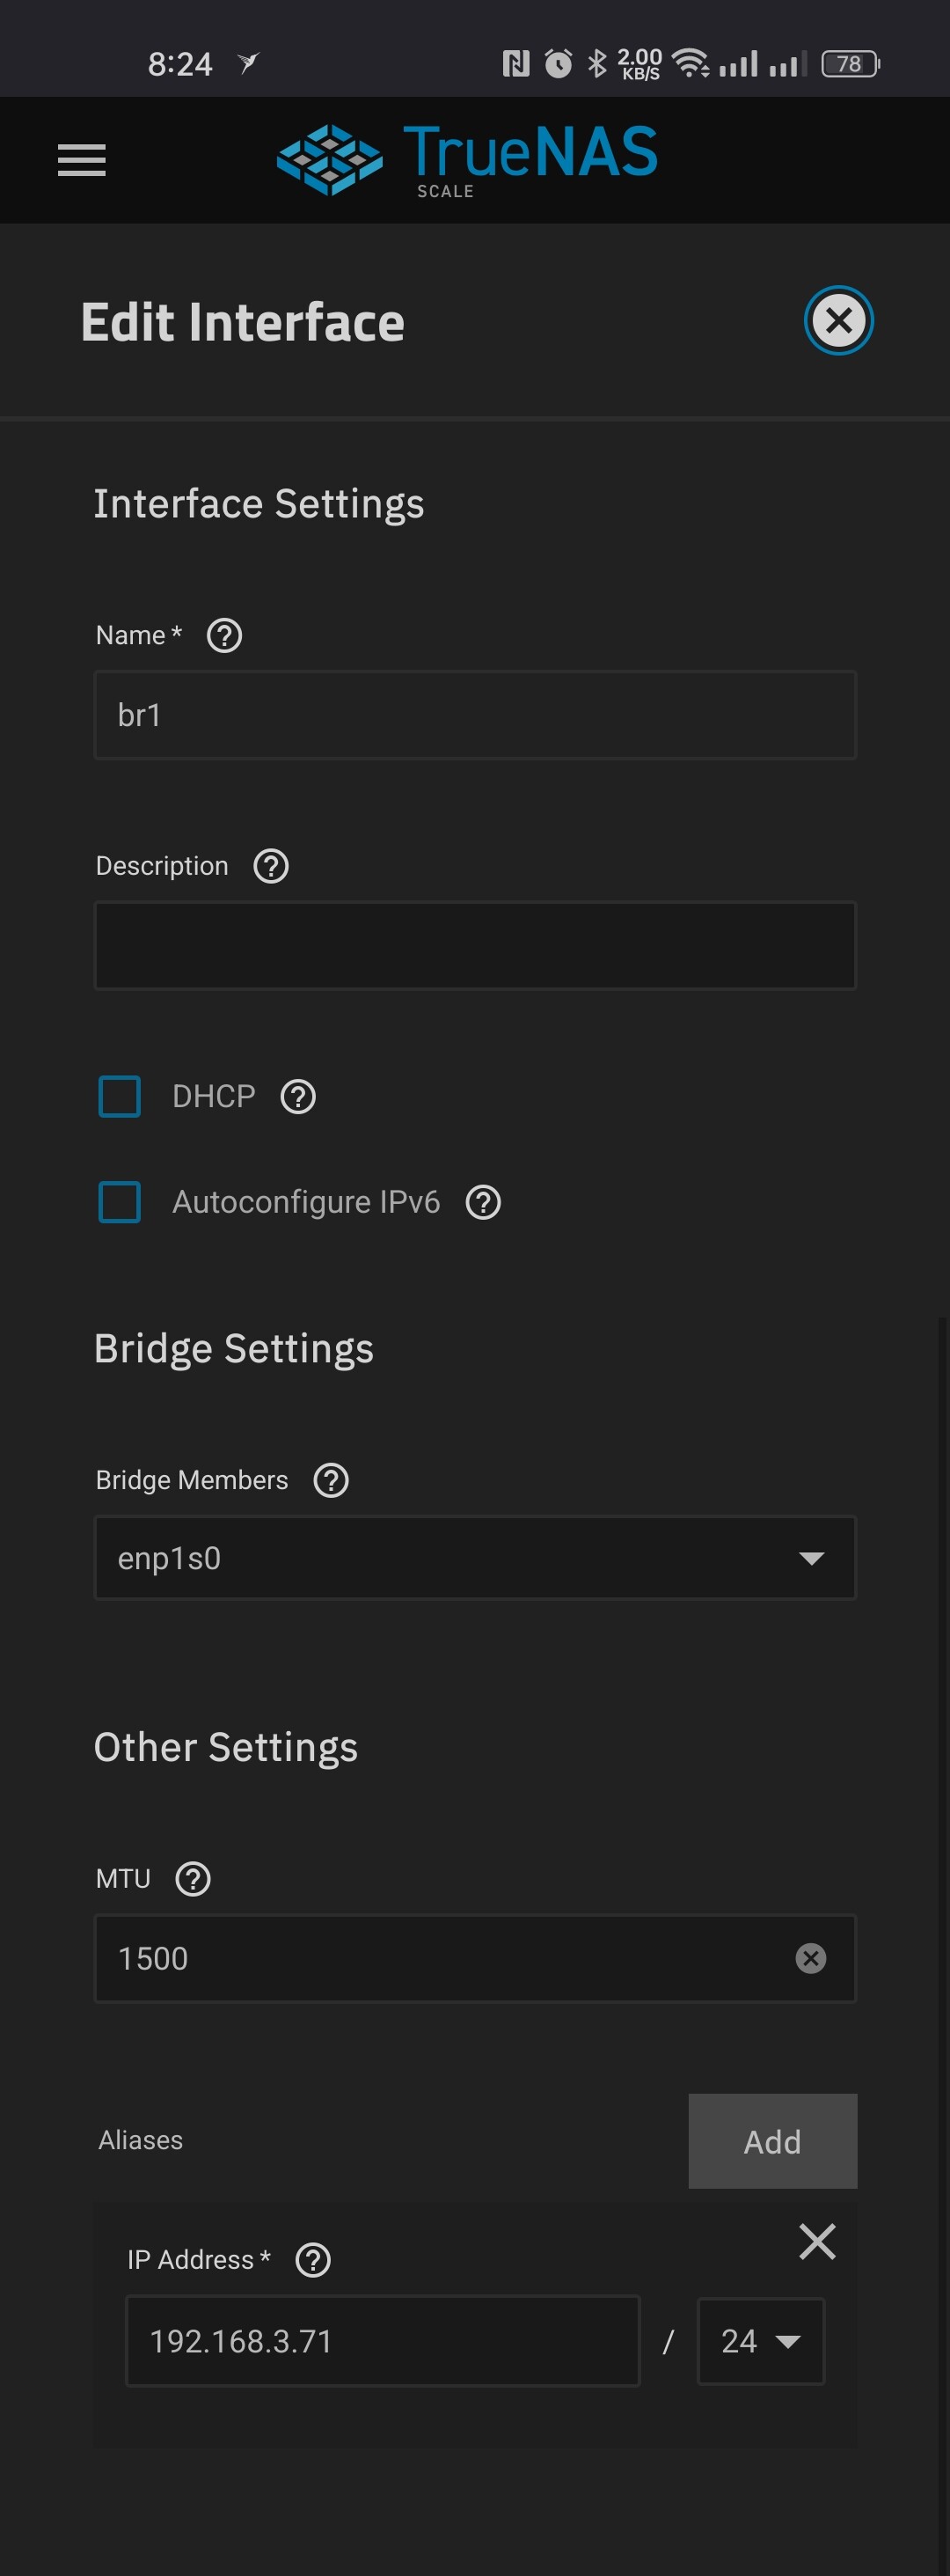Show help for Bridge Members
The width and height of the screenshot is (950, 2576).
(x=331, y=1480)
